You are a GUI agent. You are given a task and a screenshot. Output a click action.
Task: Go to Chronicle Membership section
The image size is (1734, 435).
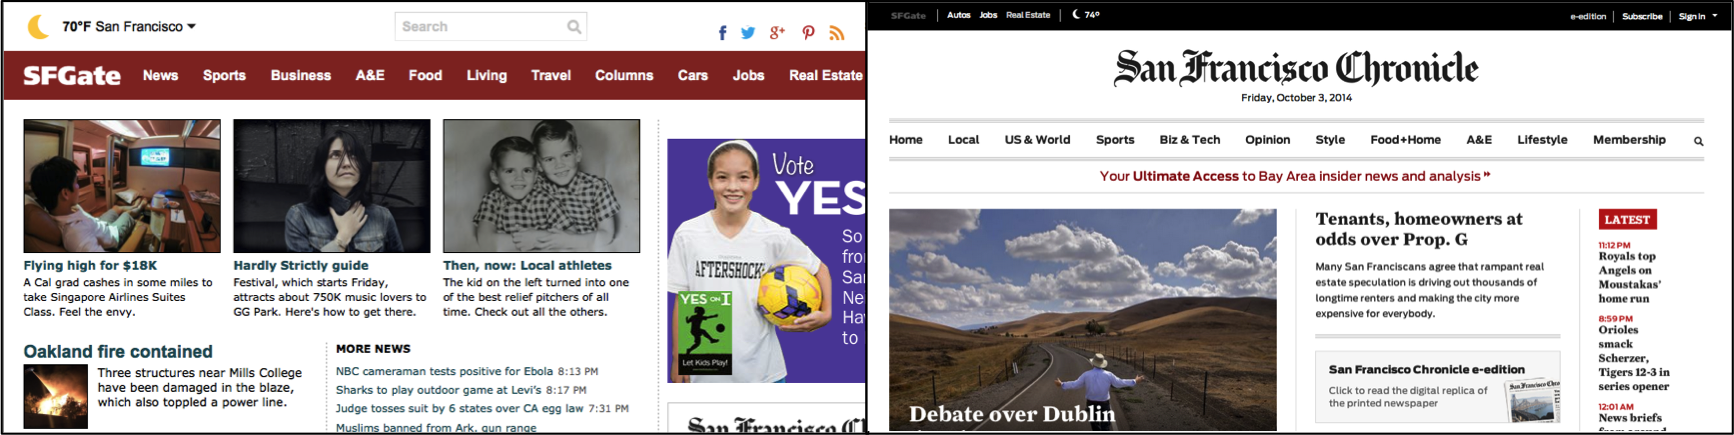coord(1629,140)
